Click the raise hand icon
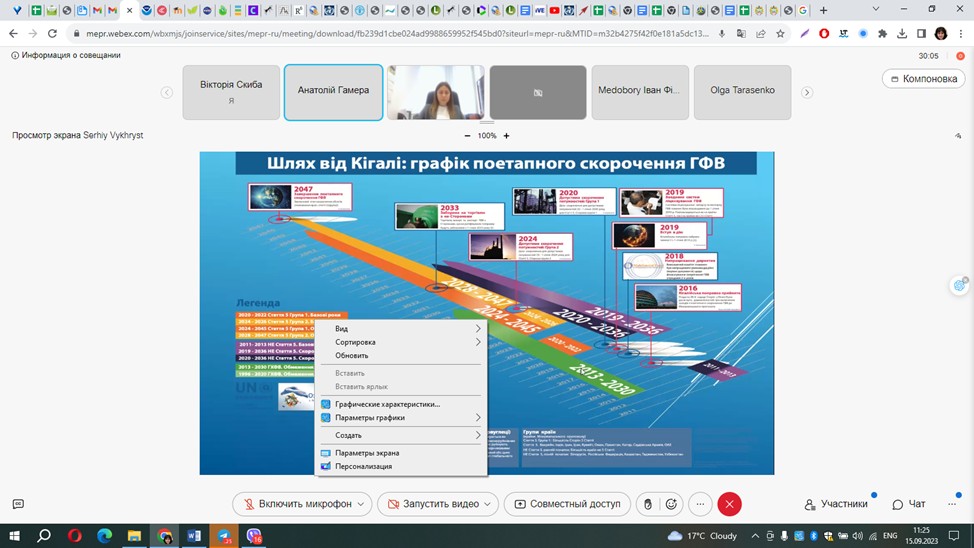Image resolution: width=974 pixels, height=548 pixels. pos(647,504)
